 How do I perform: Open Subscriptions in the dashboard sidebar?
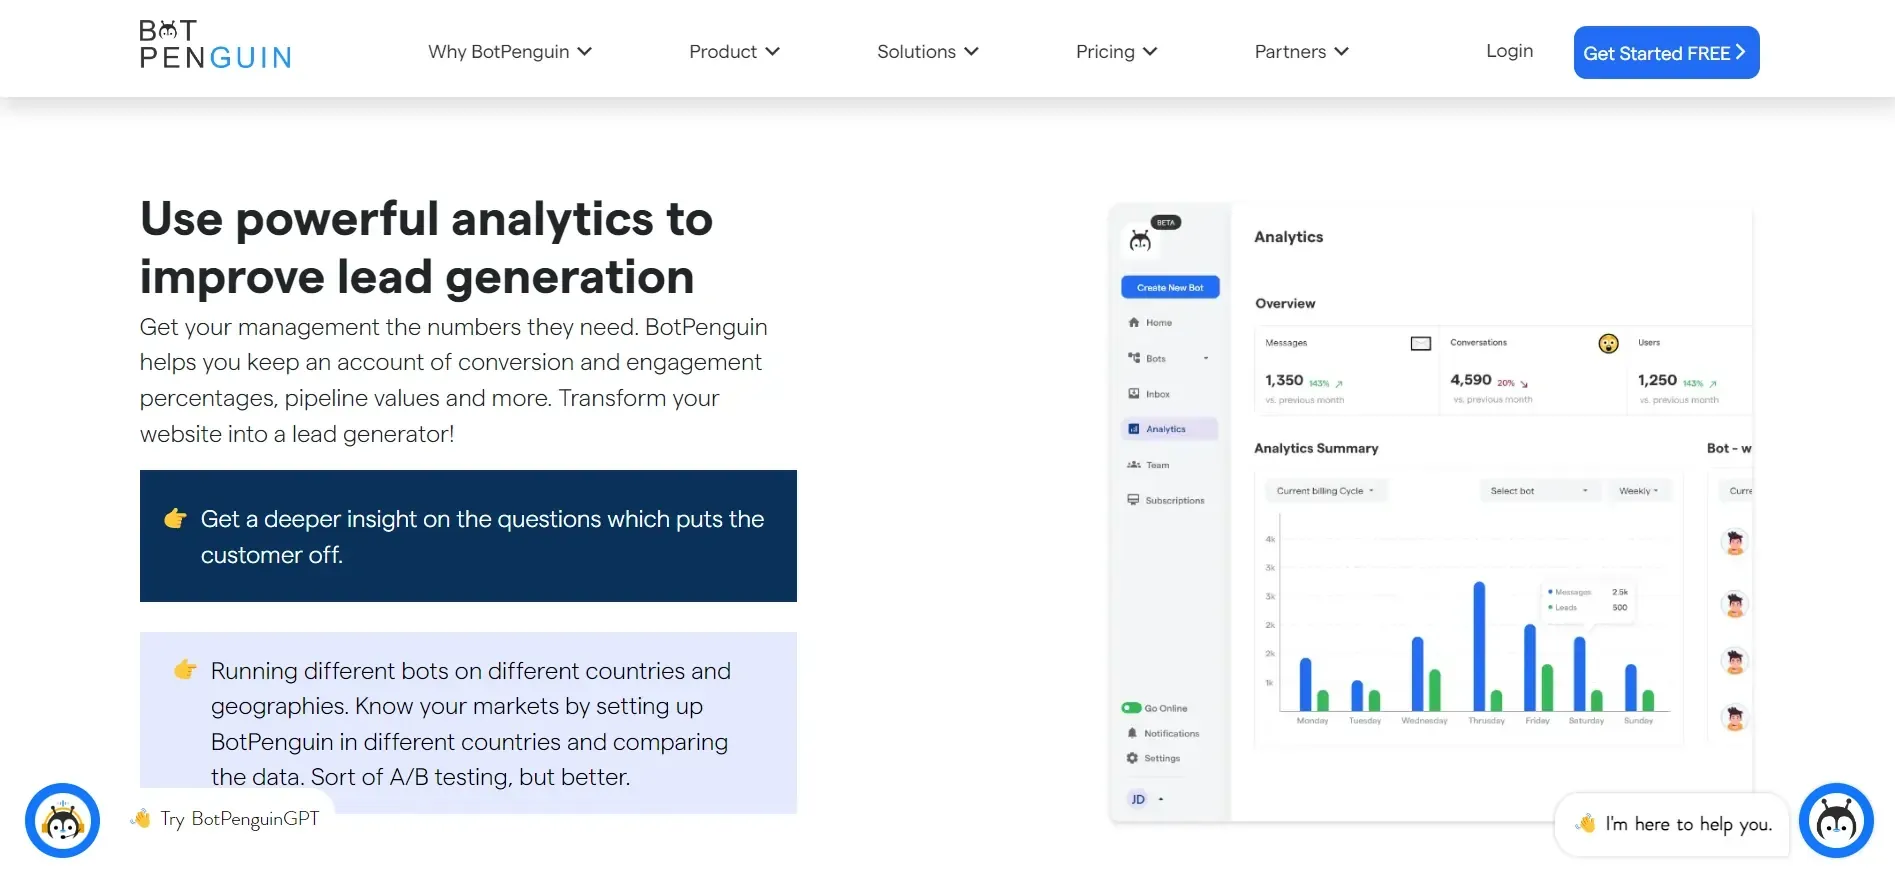click(x=1166, y=500)
